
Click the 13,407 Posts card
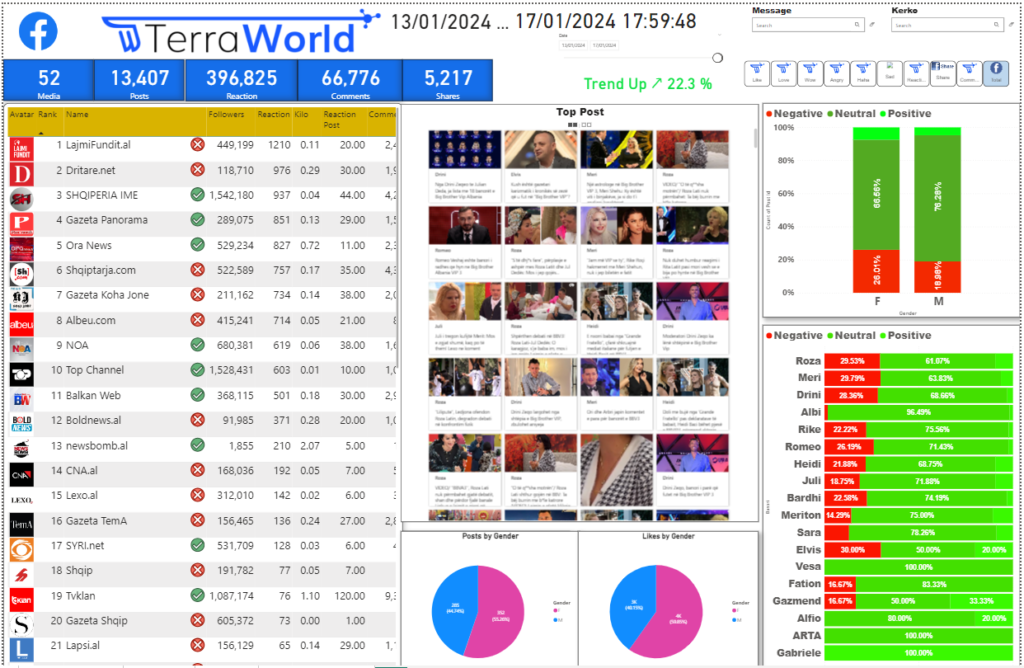pos(140,81)
